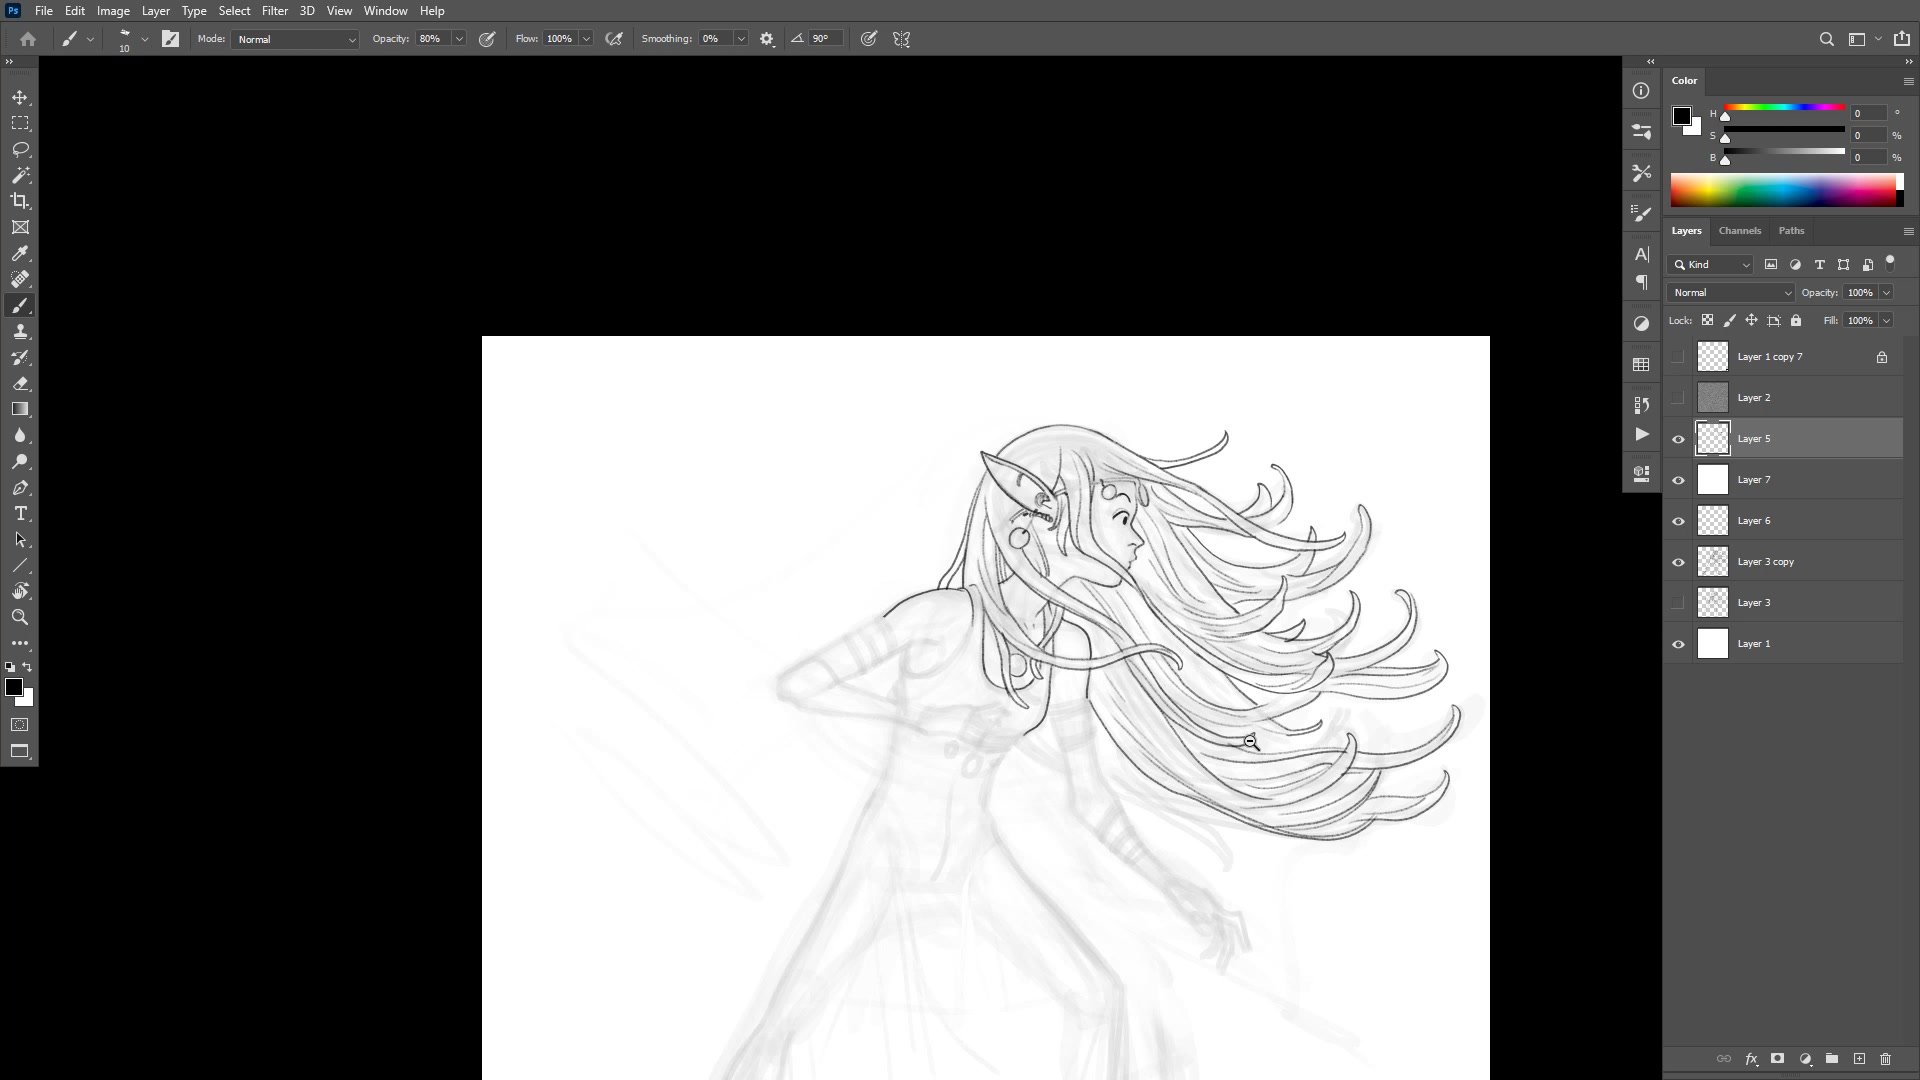
Task: Open the Filter menu
Action: [274, 11]
